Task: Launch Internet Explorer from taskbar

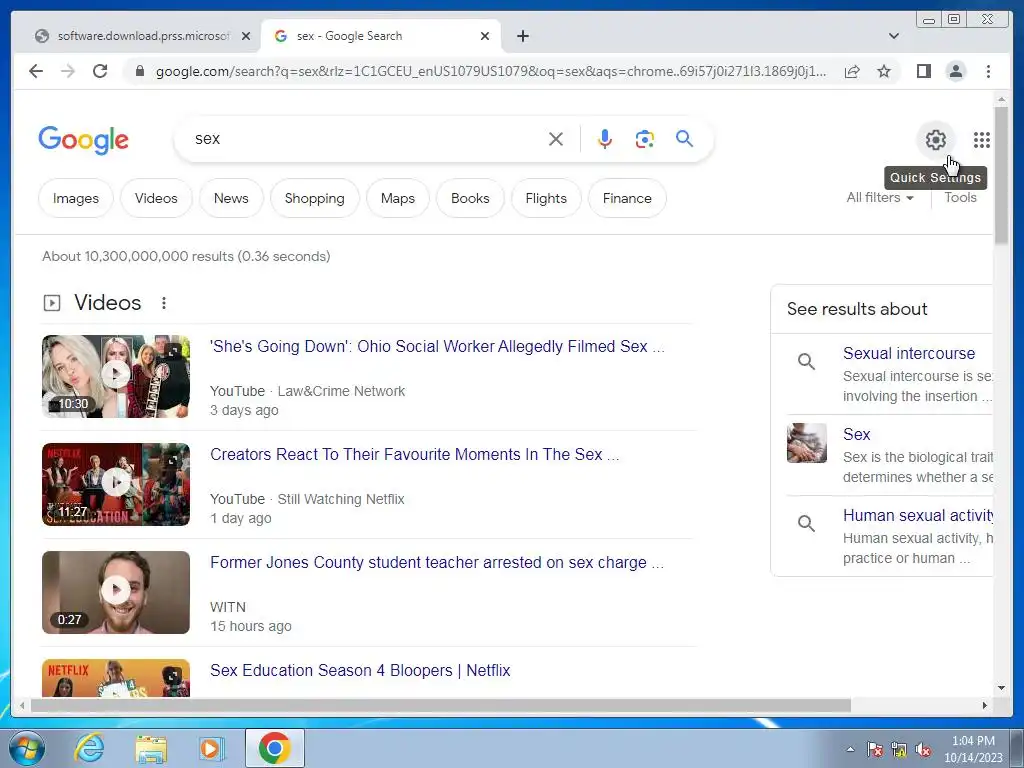Action: (x=89, y=748)
